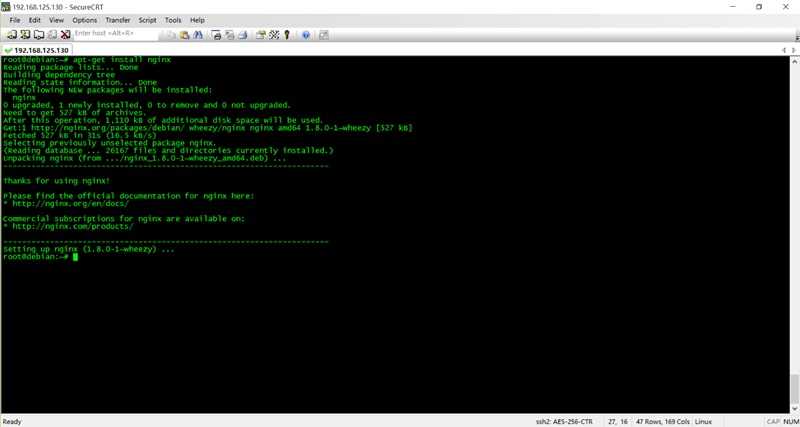Click the grayed Reconnect toolbar icon
This screenshot has width=800, height=427.
click(x=52, y=35)
